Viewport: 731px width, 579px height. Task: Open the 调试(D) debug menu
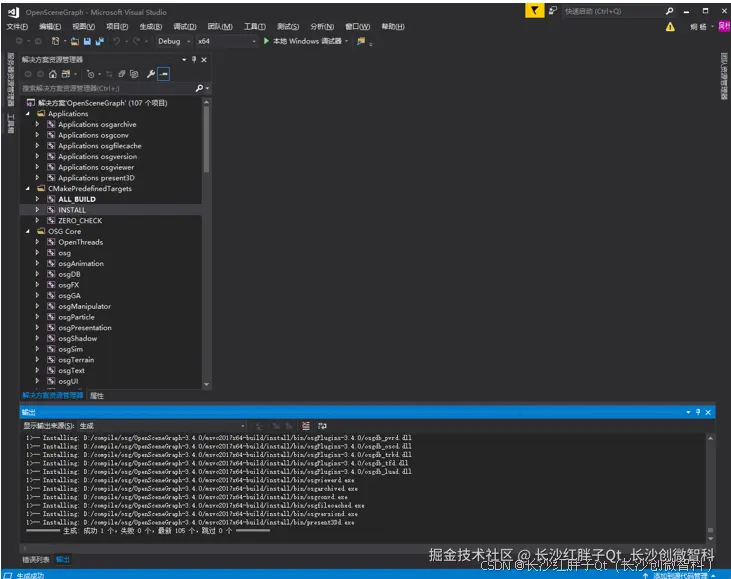click(185, 27)
